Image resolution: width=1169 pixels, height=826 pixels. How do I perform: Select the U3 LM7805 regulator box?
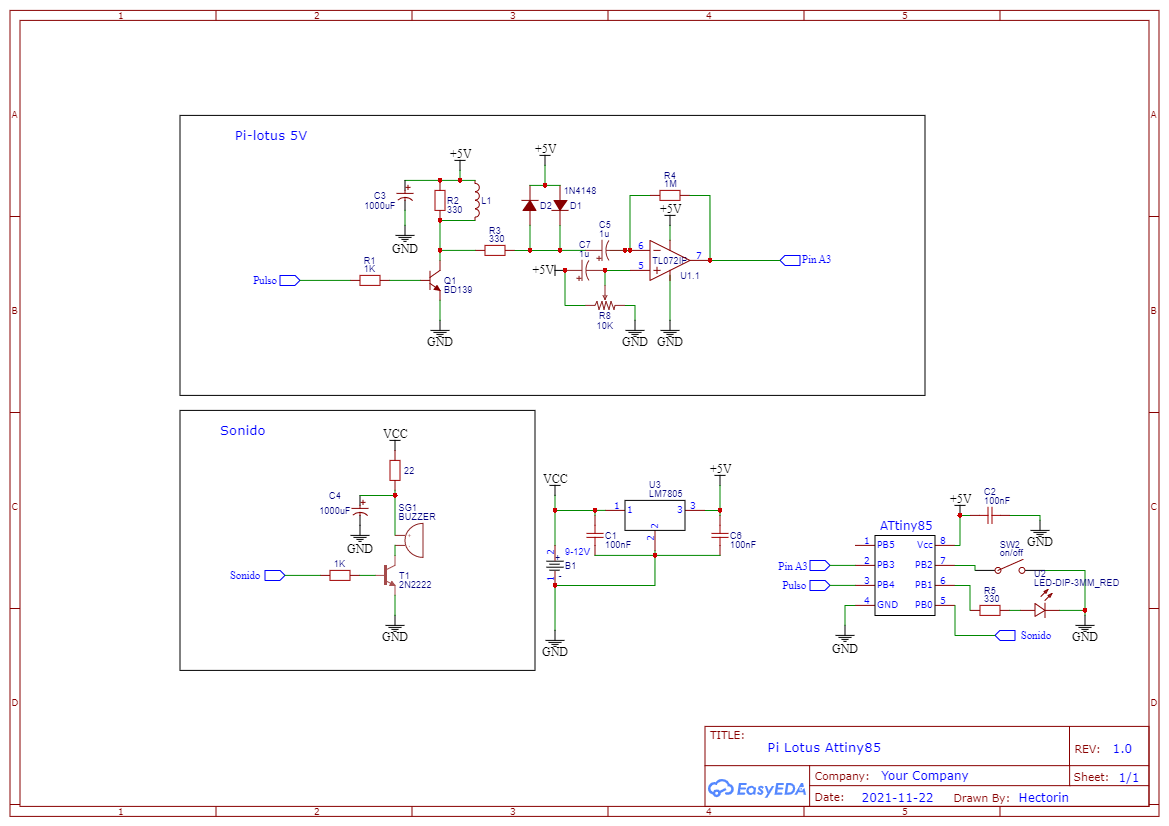pyautogui.click(x=655, y=516)
